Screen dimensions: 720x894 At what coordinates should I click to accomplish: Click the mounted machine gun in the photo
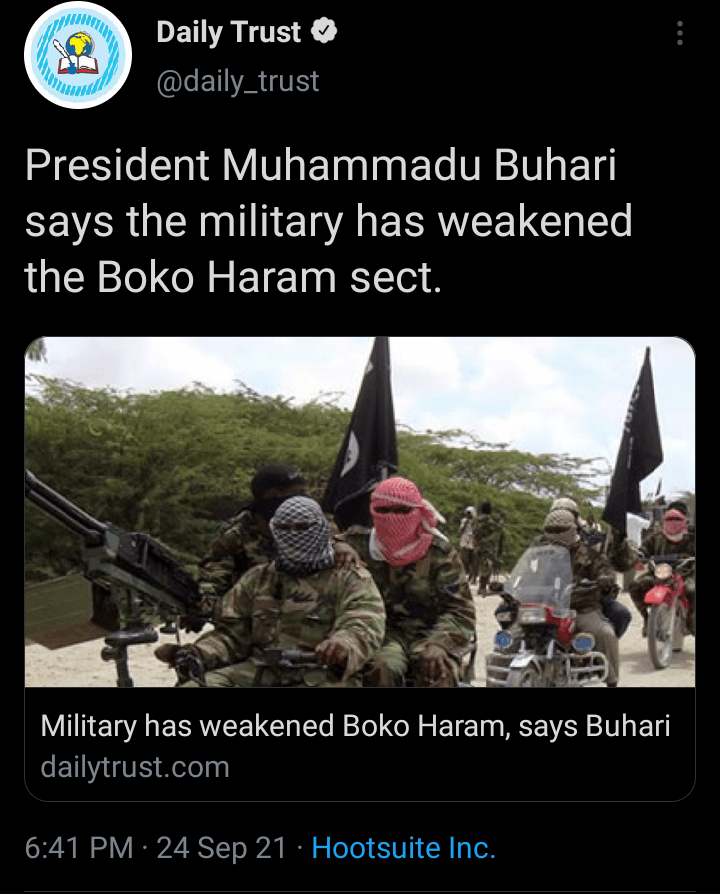108,559
